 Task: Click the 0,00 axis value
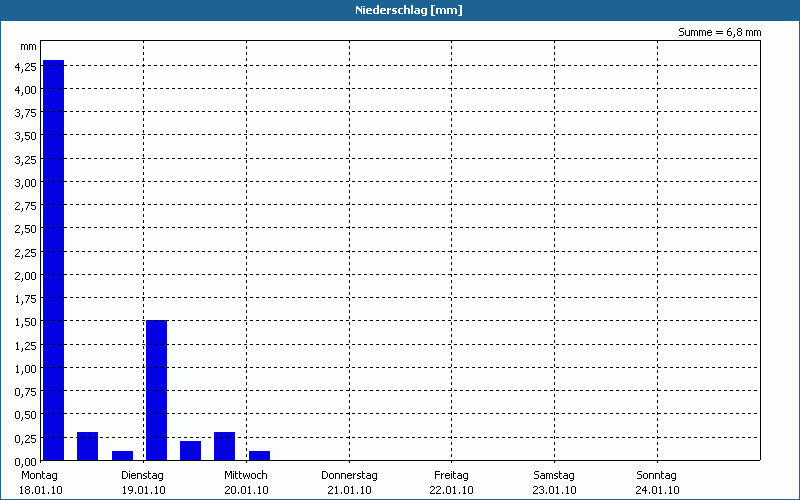pyautogui.click(x=26, y=462)
